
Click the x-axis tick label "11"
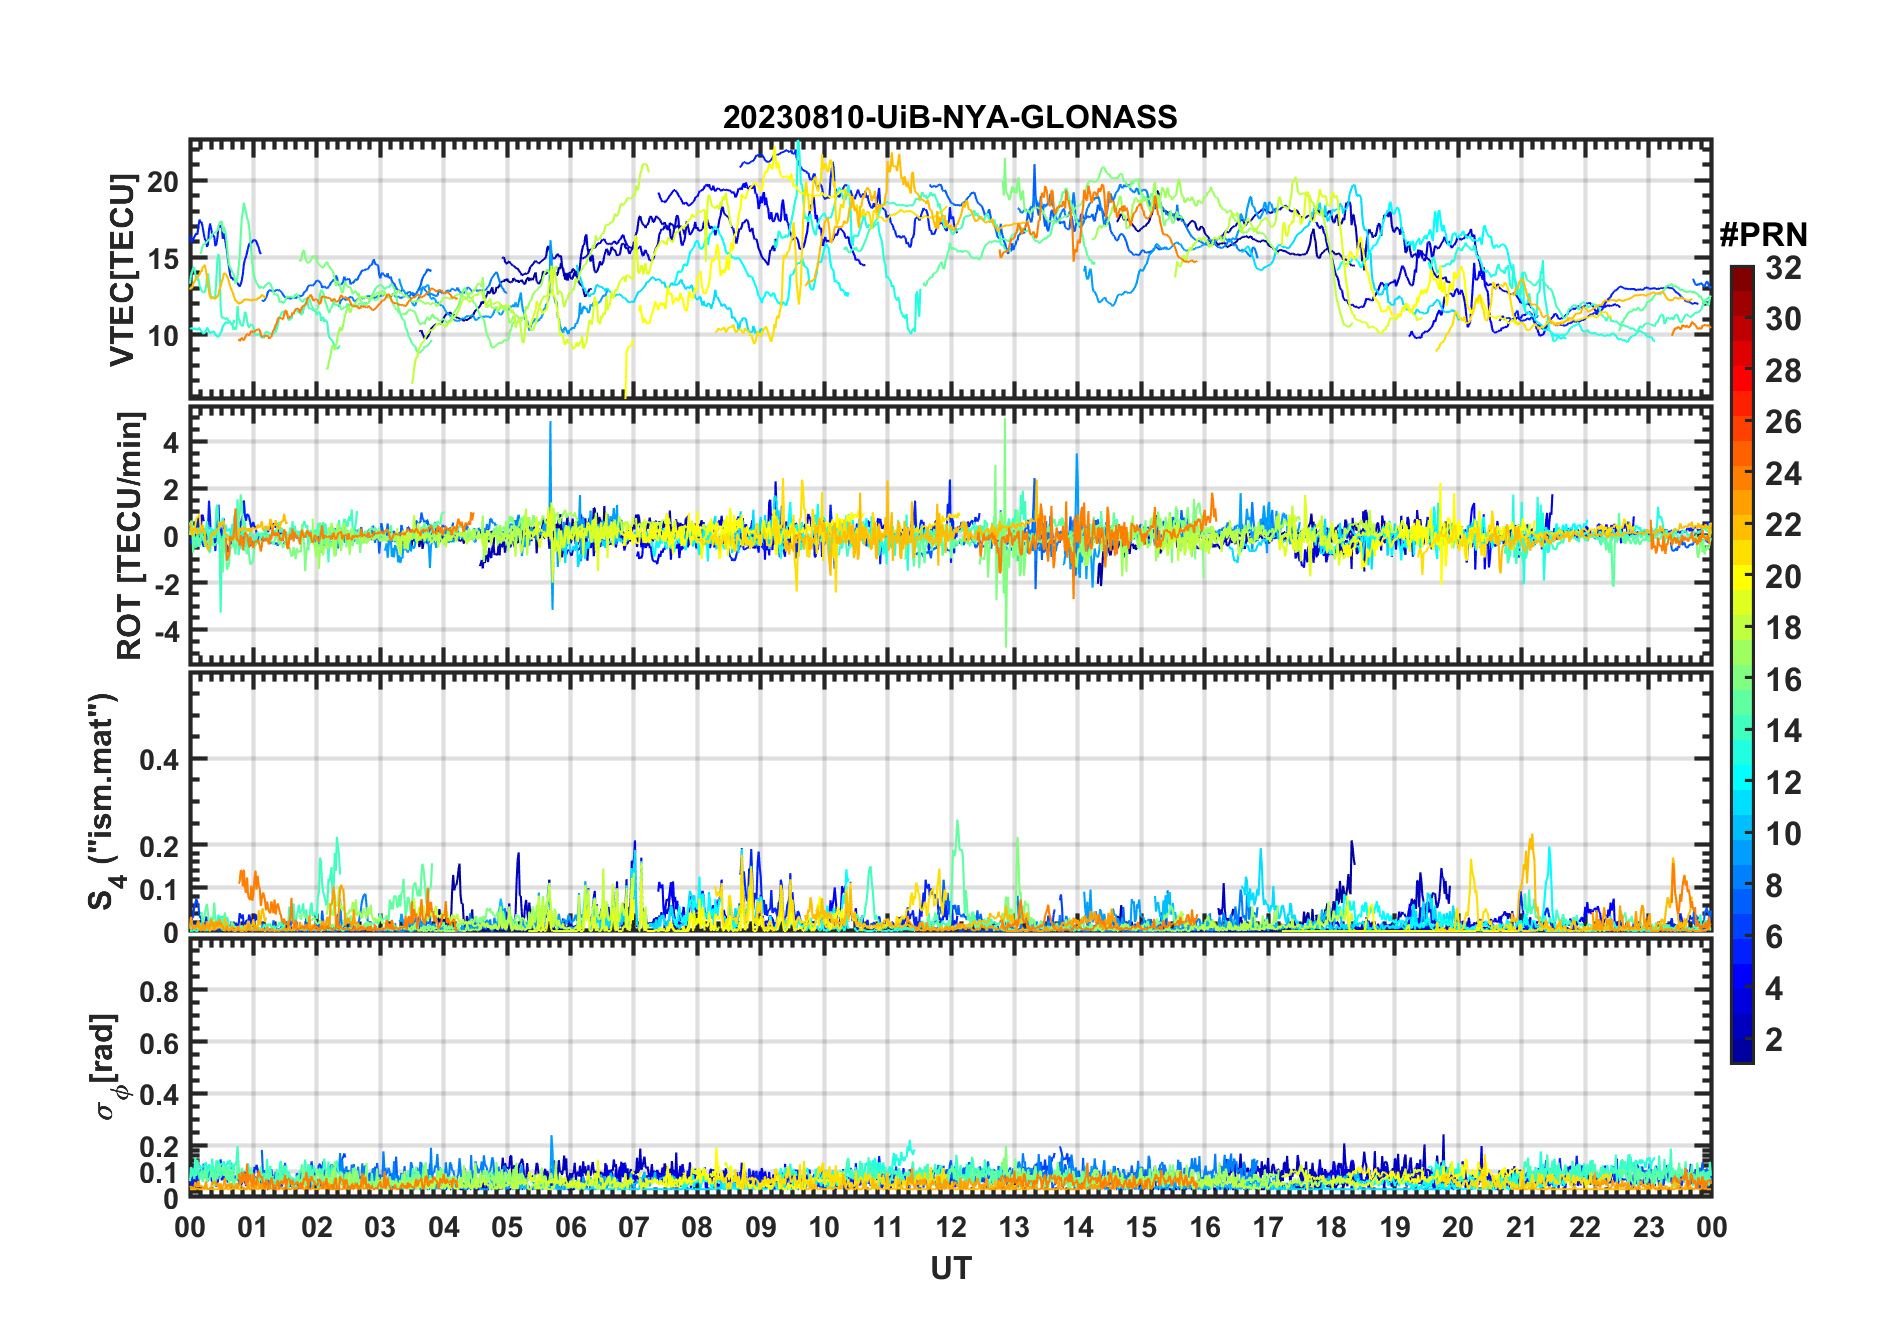point(888,1227)
